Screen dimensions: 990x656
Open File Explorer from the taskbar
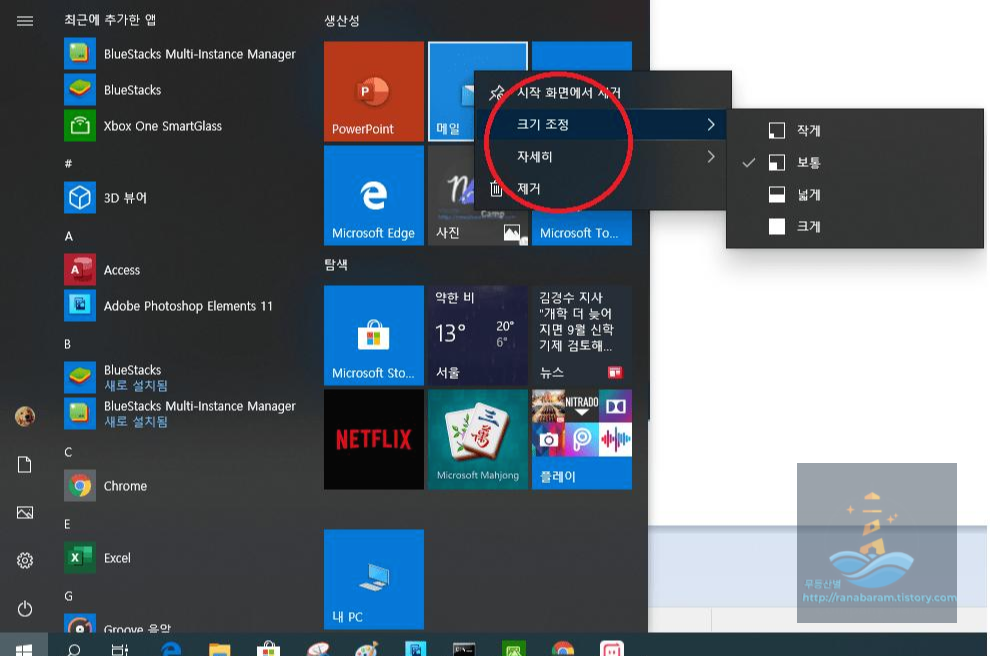(x=220, y=648)
